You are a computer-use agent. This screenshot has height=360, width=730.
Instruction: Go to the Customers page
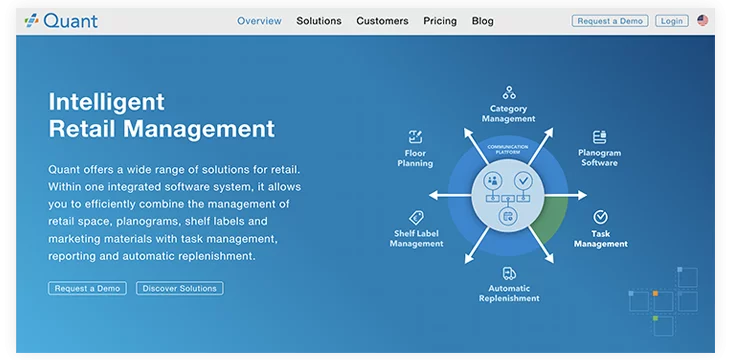382,21
